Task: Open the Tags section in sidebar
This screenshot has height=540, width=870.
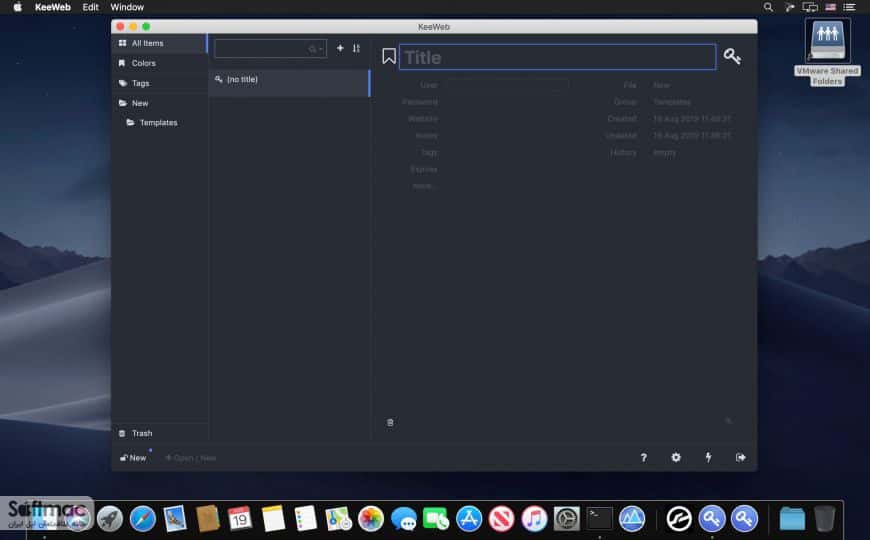Action: [x=159, y=83]
